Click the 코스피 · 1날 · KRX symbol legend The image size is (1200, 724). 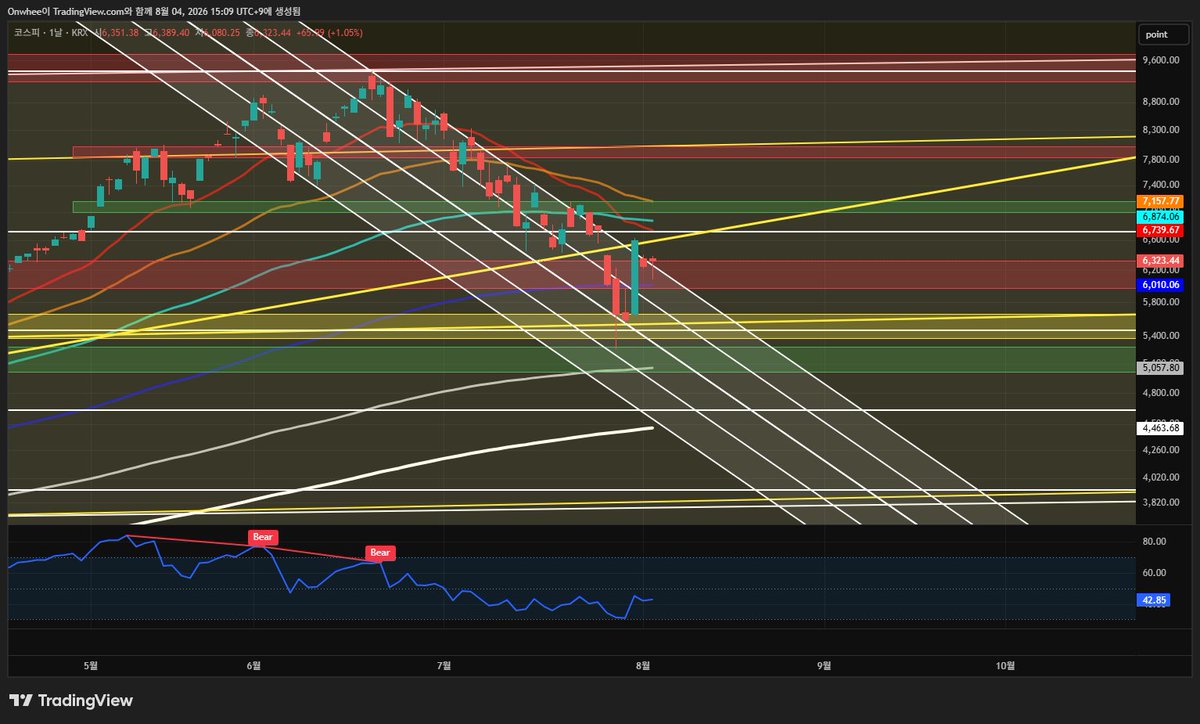(50, 33)
